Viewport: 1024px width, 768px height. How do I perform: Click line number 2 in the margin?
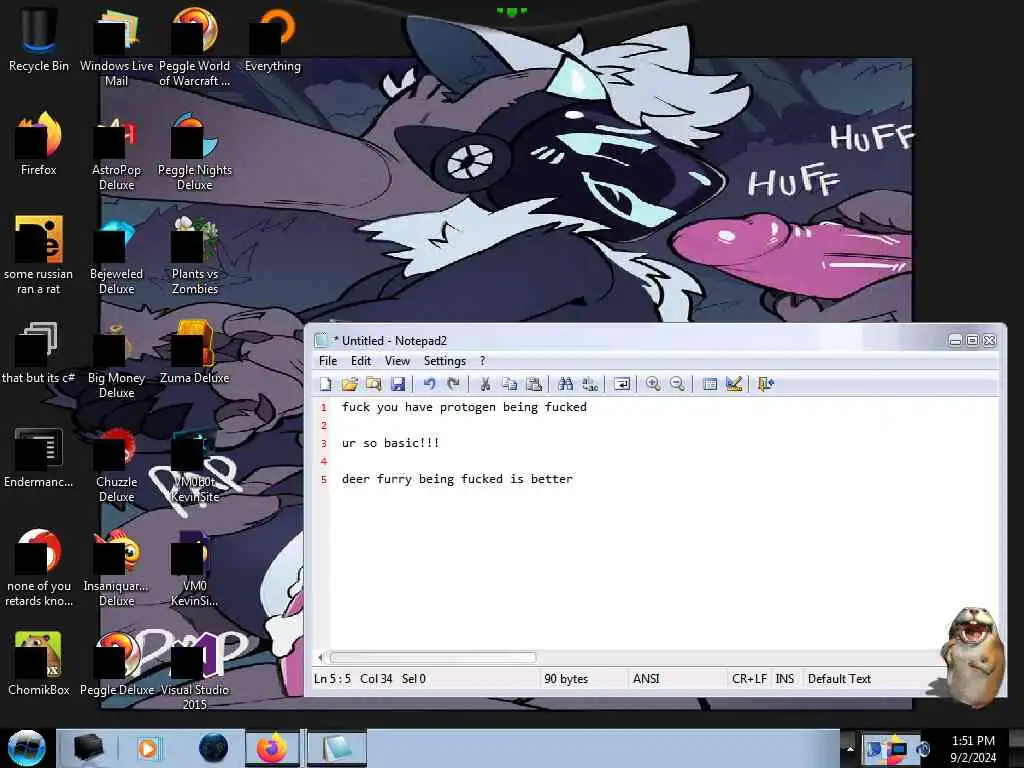coord(323,425)
